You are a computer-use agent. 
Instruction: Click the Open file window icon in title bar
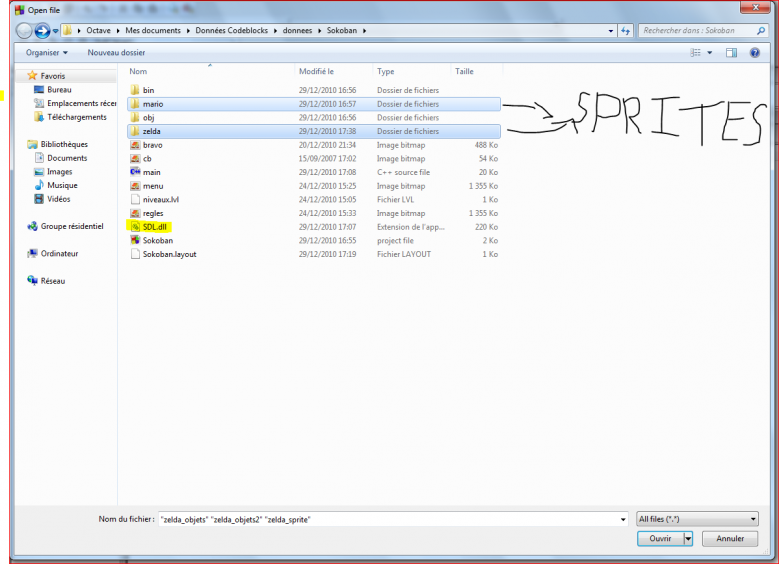19,10
